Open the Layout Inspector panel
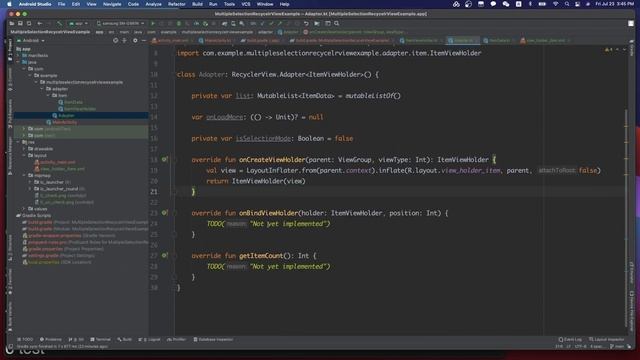Image resolution: width=640 pixels, height=360 pixels. pyautogui.click(x=607, y=339)
